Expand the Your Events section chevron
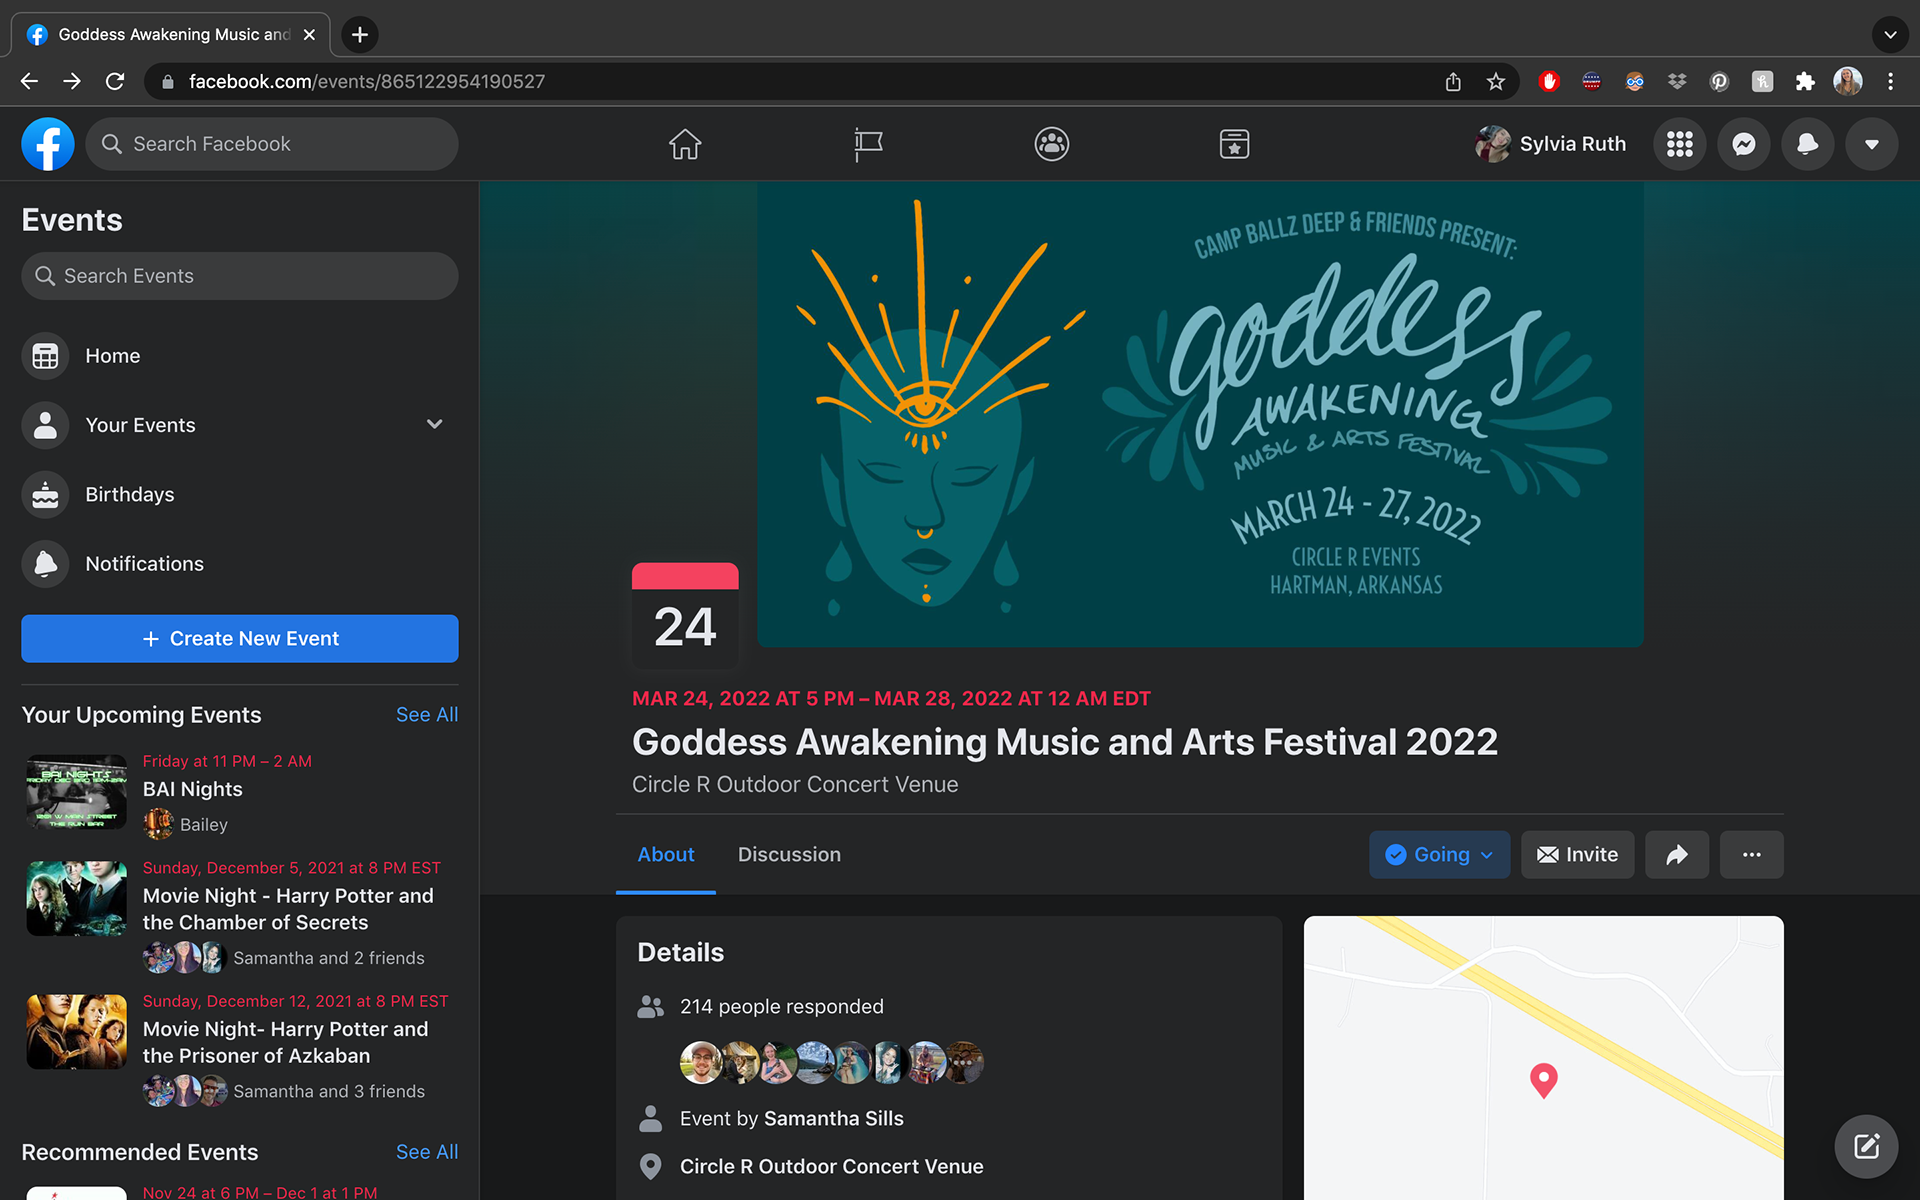1920x1200 pixels. click(435, 424)
